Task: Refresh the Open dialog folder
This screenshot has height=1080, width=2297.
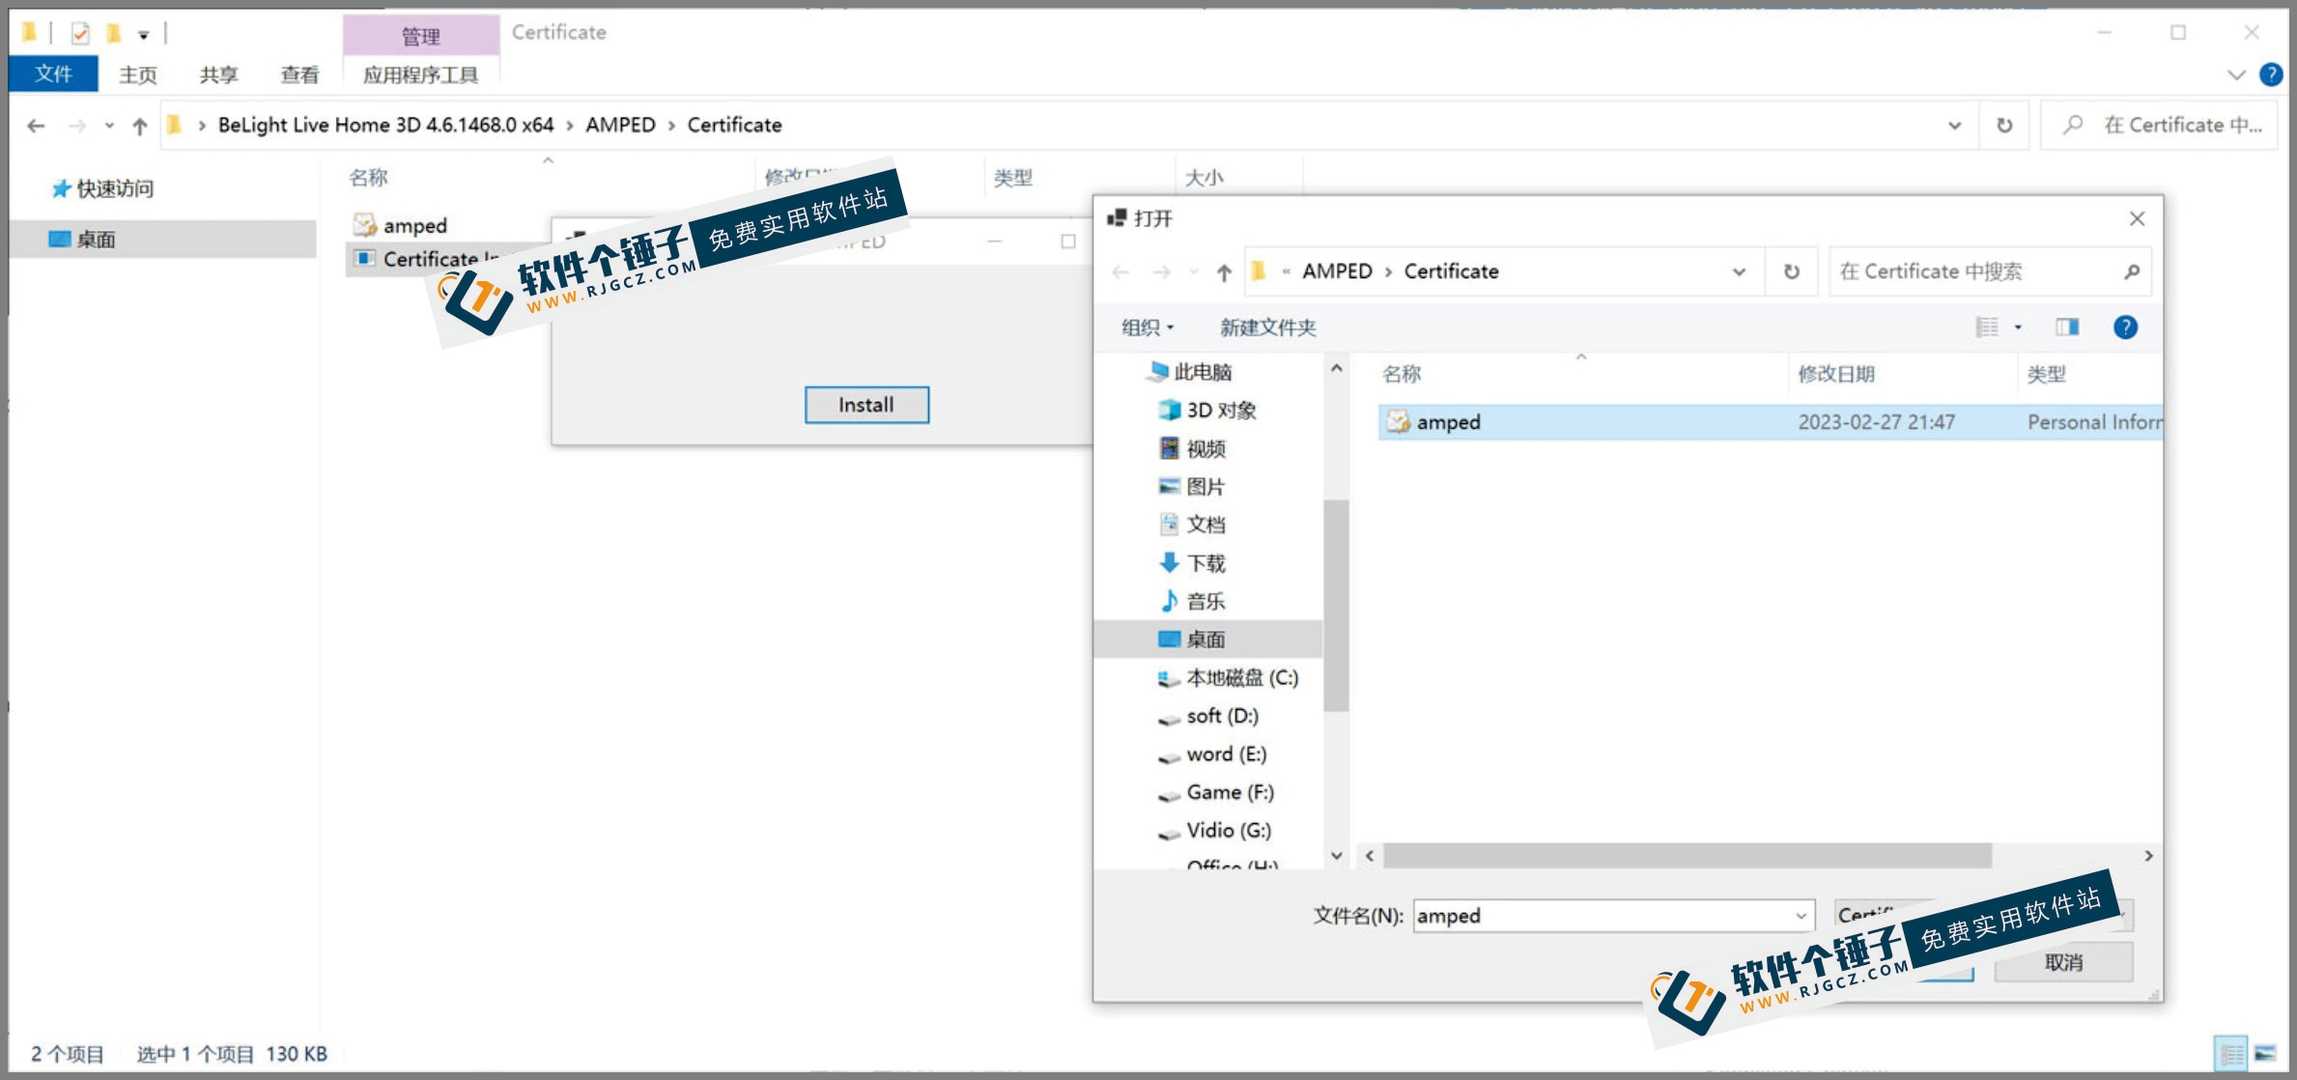Action: (x=1791, y=272)
